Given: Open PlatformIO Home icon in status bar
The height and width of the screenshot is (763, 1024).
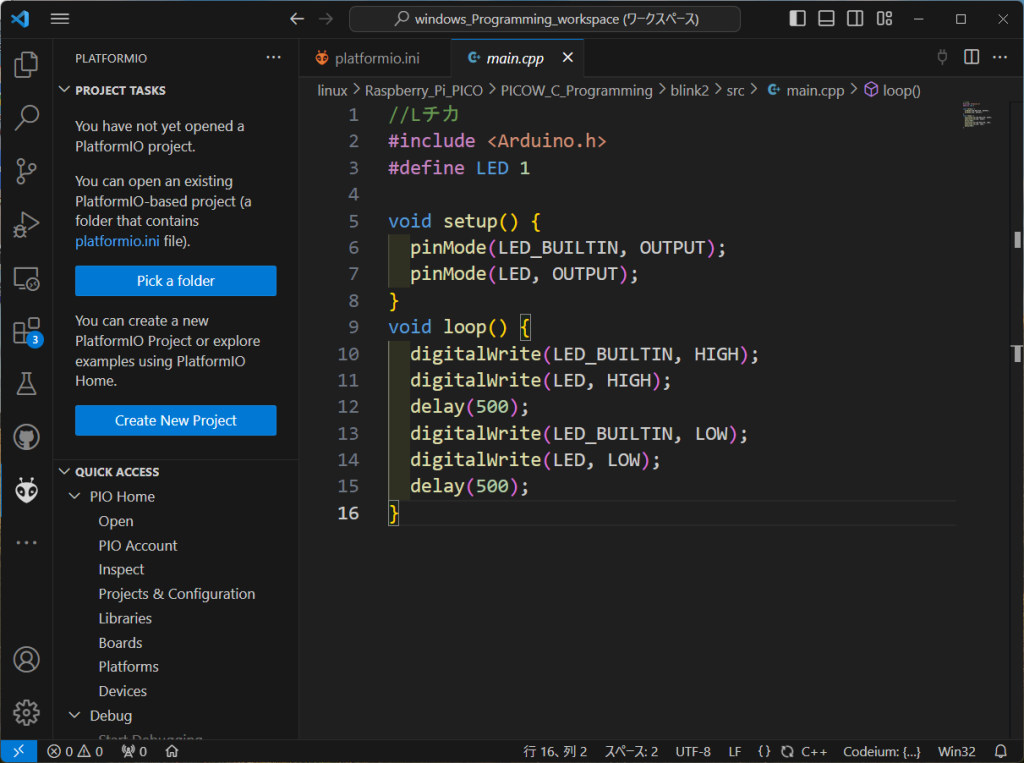Looking at the screenshot, I should [x=172, y=751].
